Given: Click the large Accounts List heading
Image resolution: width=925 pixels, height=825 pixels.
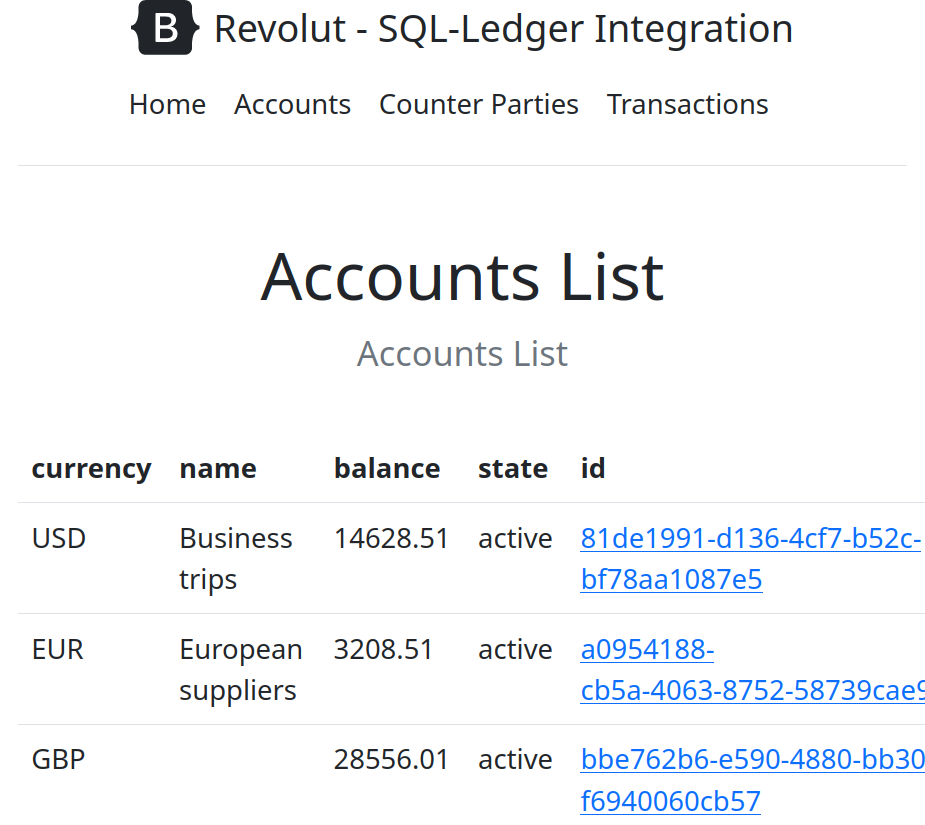Looking at the screenshot, I should tap(462, 276).
